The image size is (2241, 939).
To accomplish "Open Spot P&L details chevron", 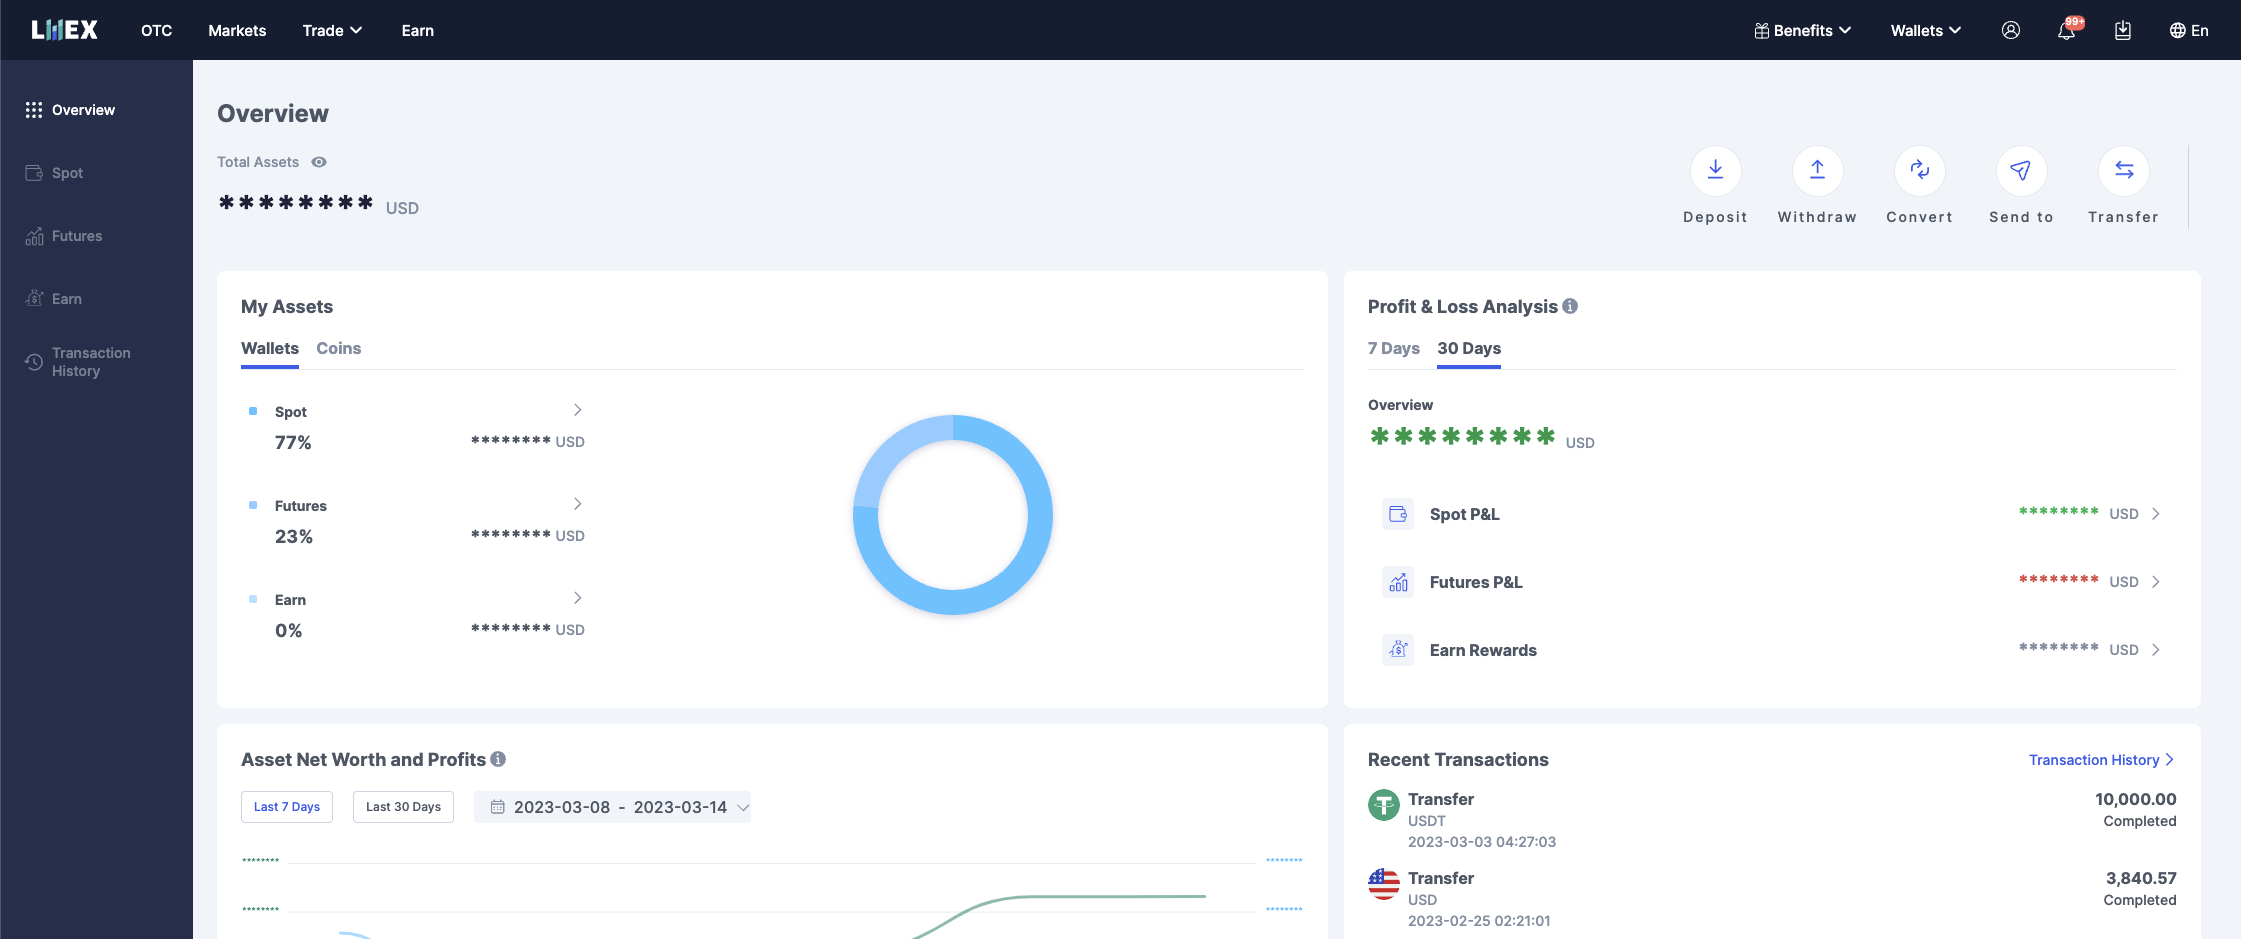I will (x=2156, y=514).
